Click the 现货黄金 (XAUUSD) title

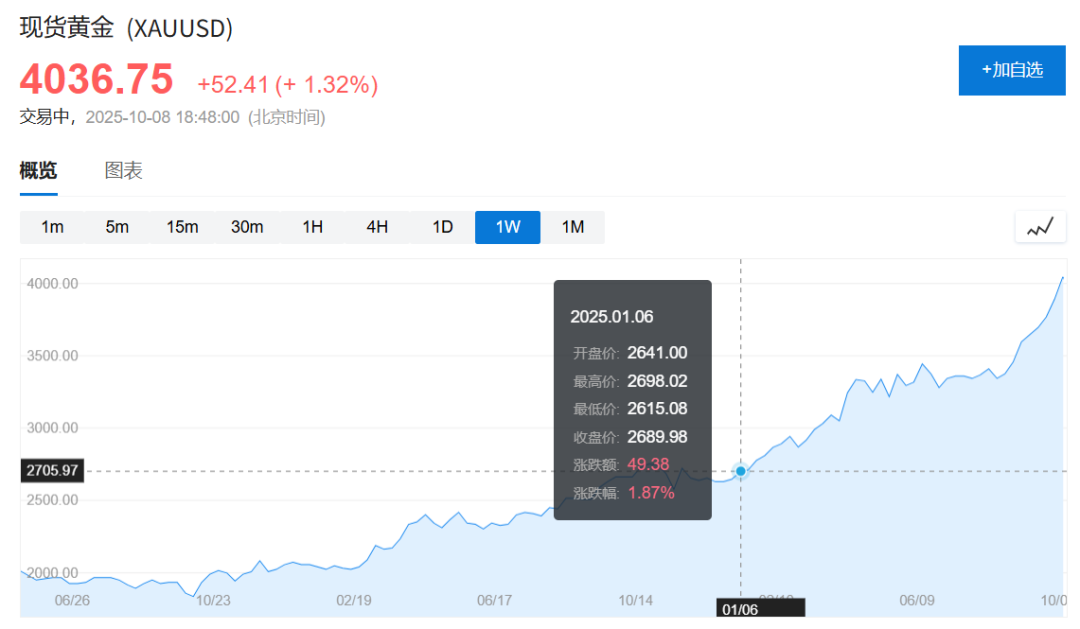tap(127, 28)
